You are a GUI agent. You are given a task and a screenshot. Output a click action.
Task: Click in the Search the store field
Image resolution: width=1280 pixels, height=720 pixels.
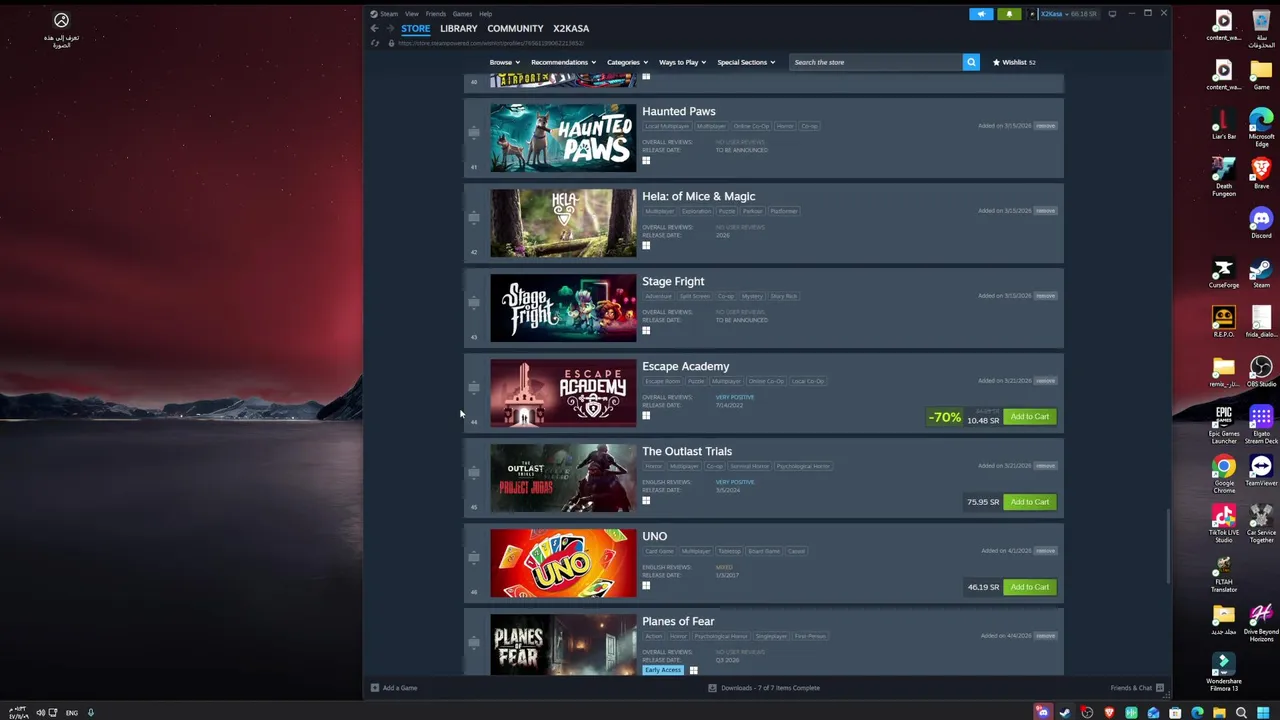pyautogui.click(x=875, y=62)
